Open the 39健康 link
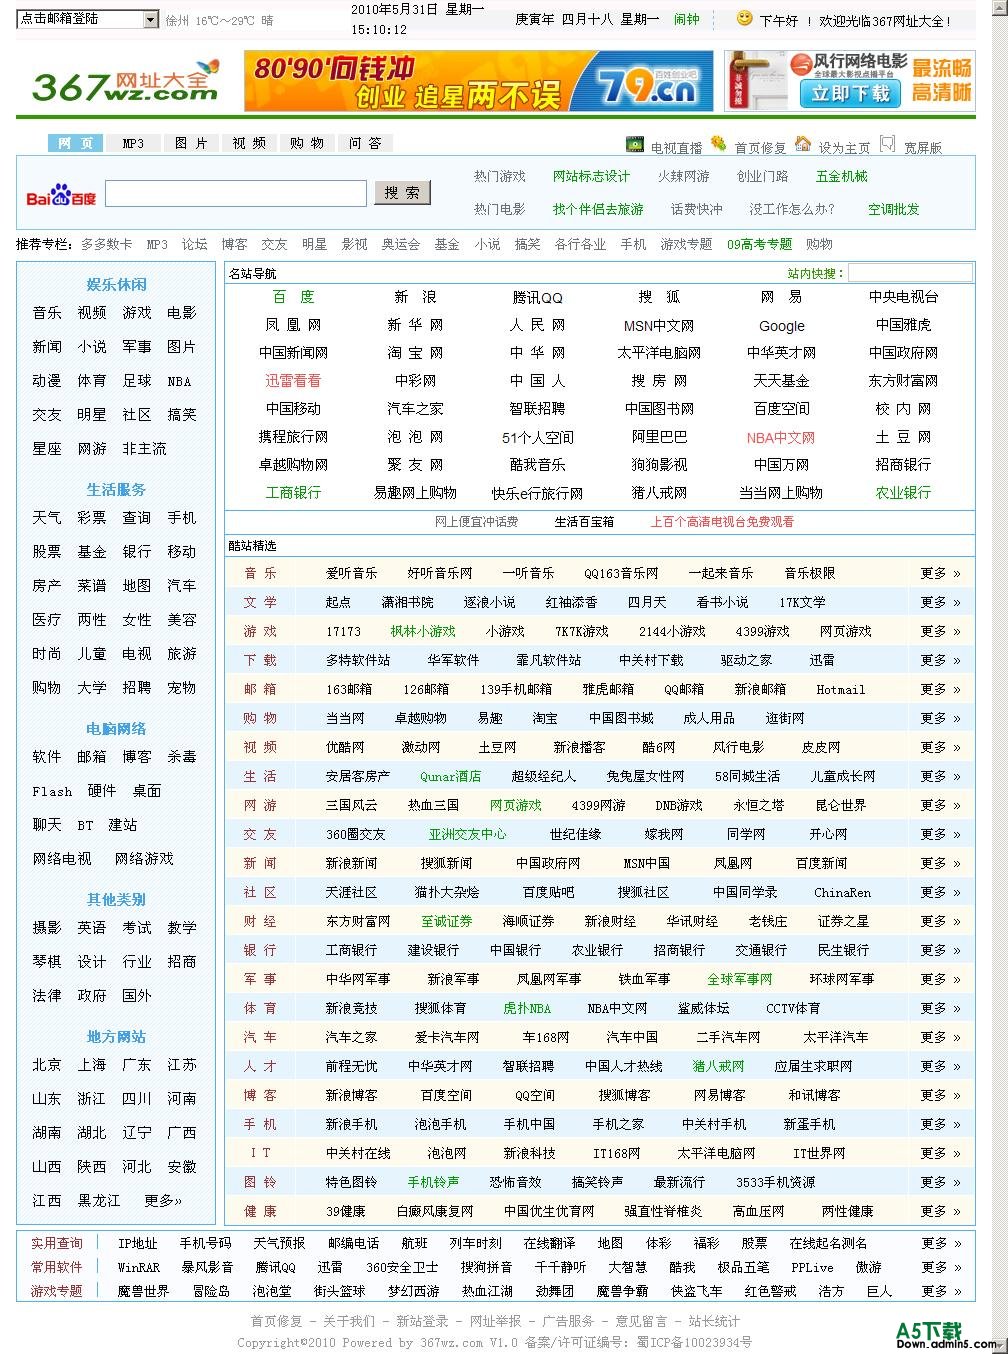 345,1212
